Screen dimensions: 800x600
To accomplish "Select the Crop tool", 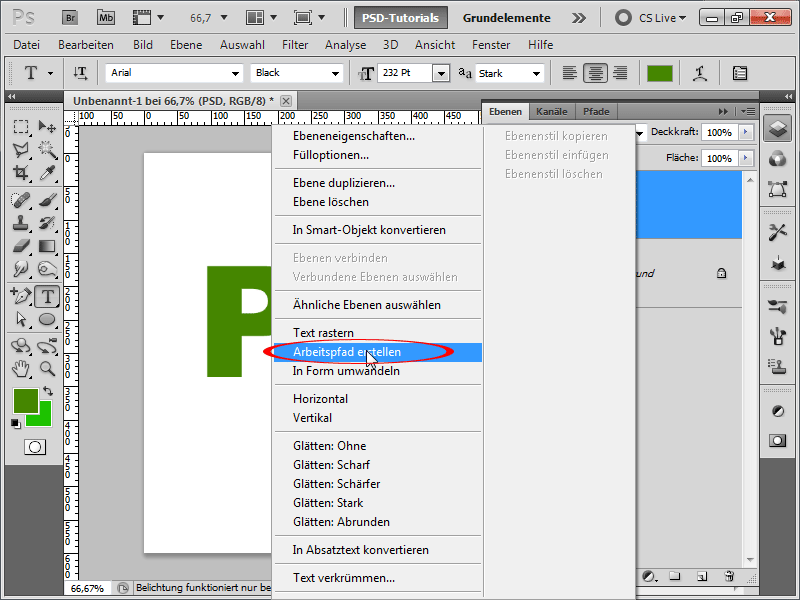I will click(x=21, y=172).
